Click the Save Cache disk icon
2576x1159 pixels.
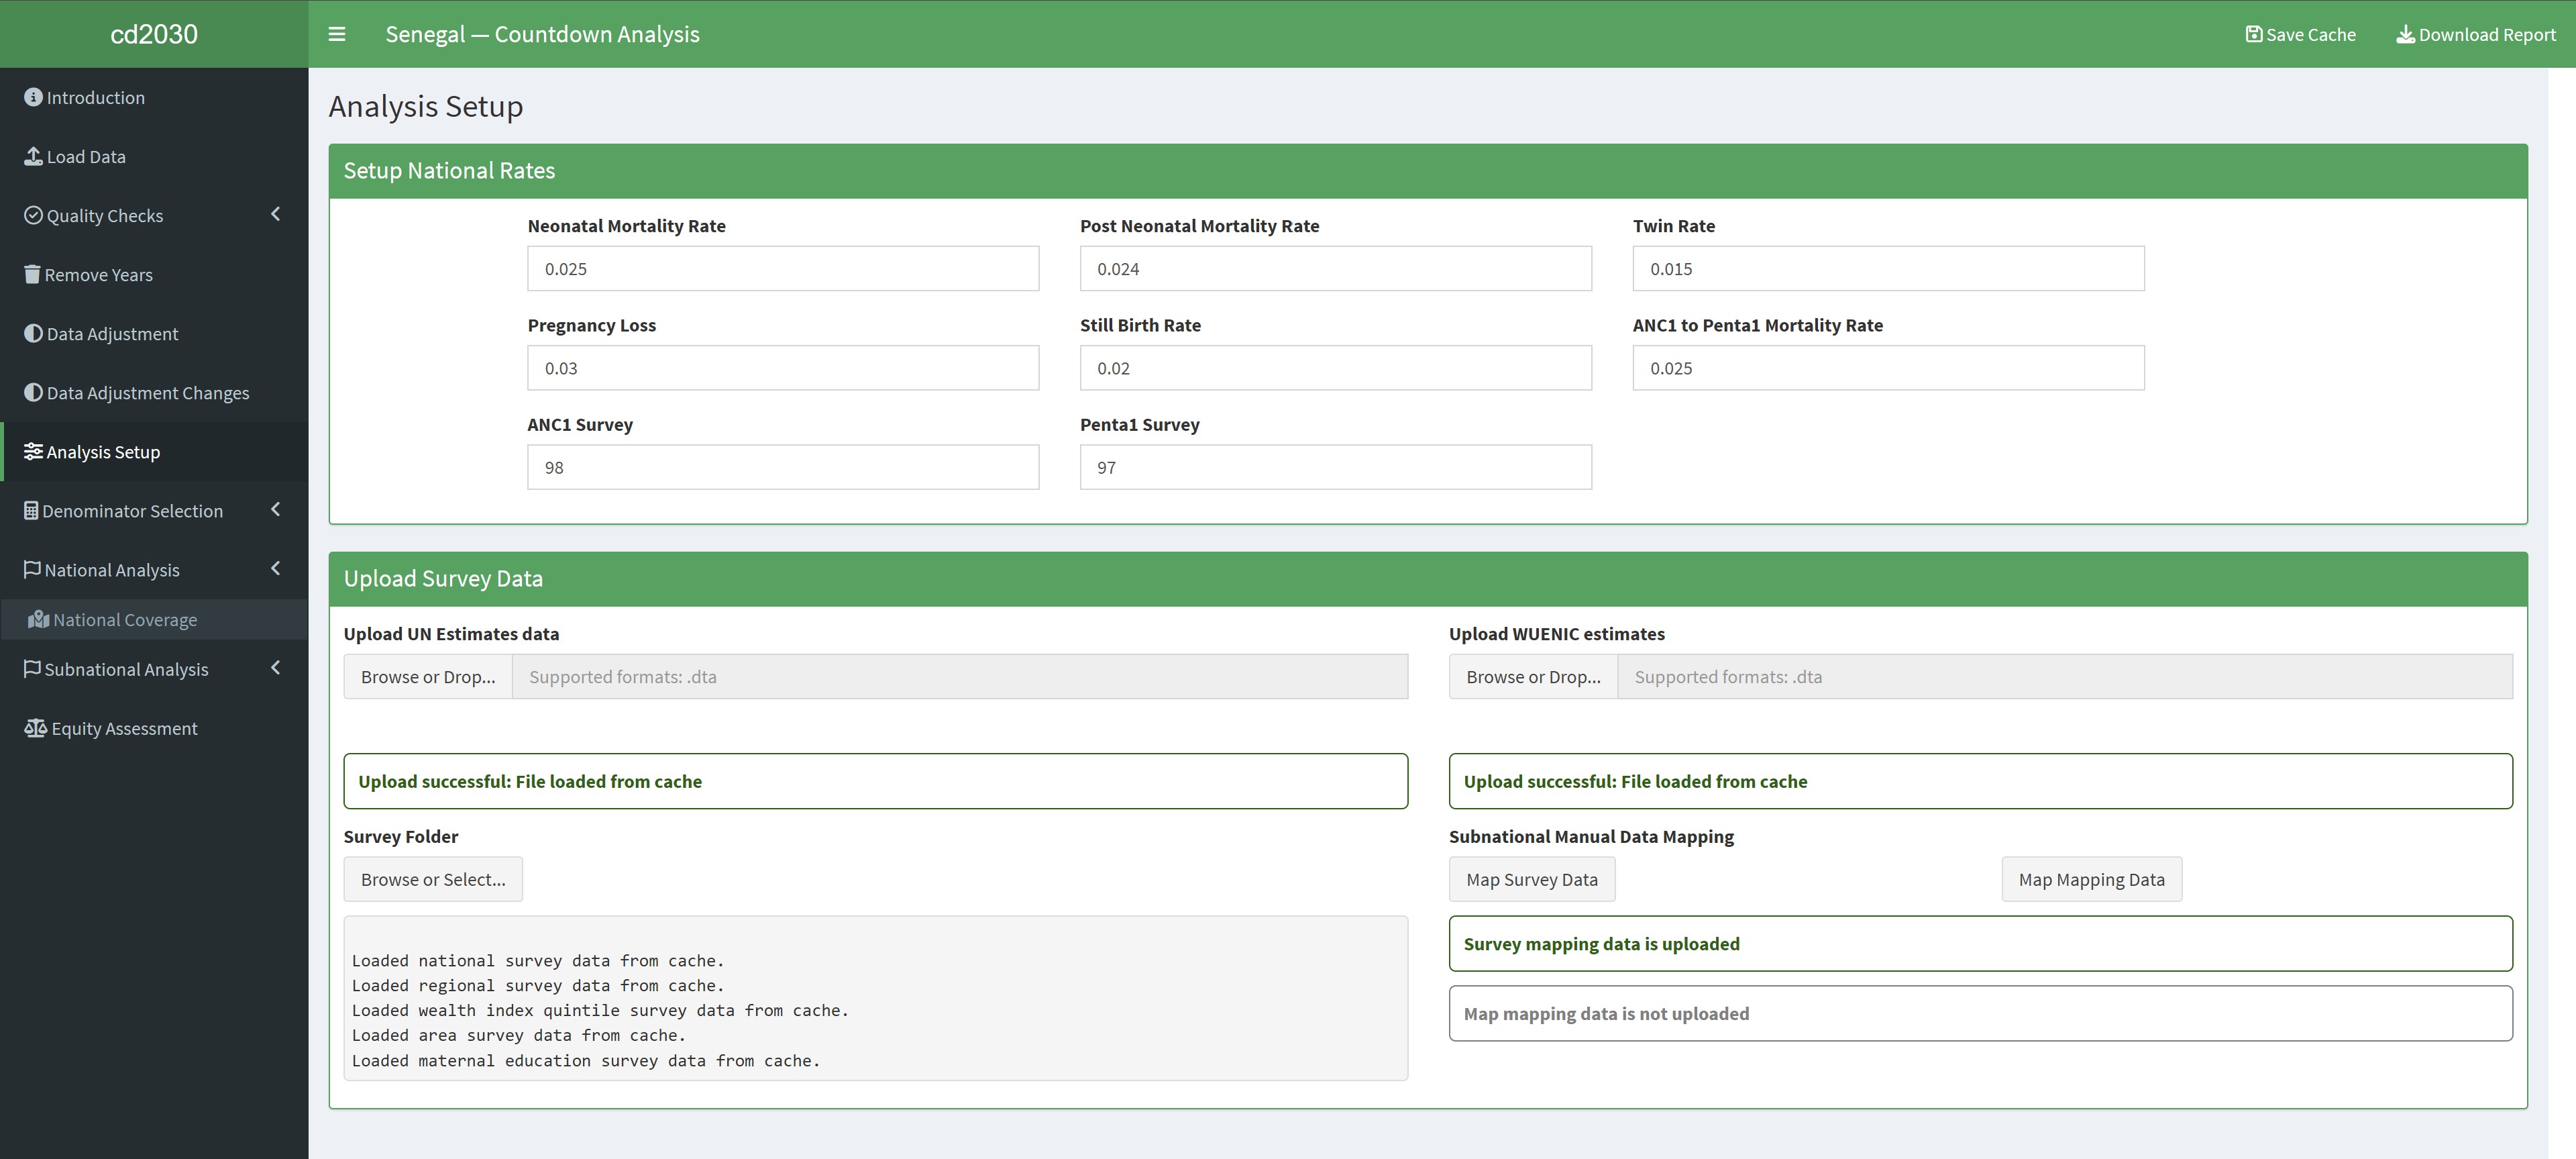[2253, 34]
